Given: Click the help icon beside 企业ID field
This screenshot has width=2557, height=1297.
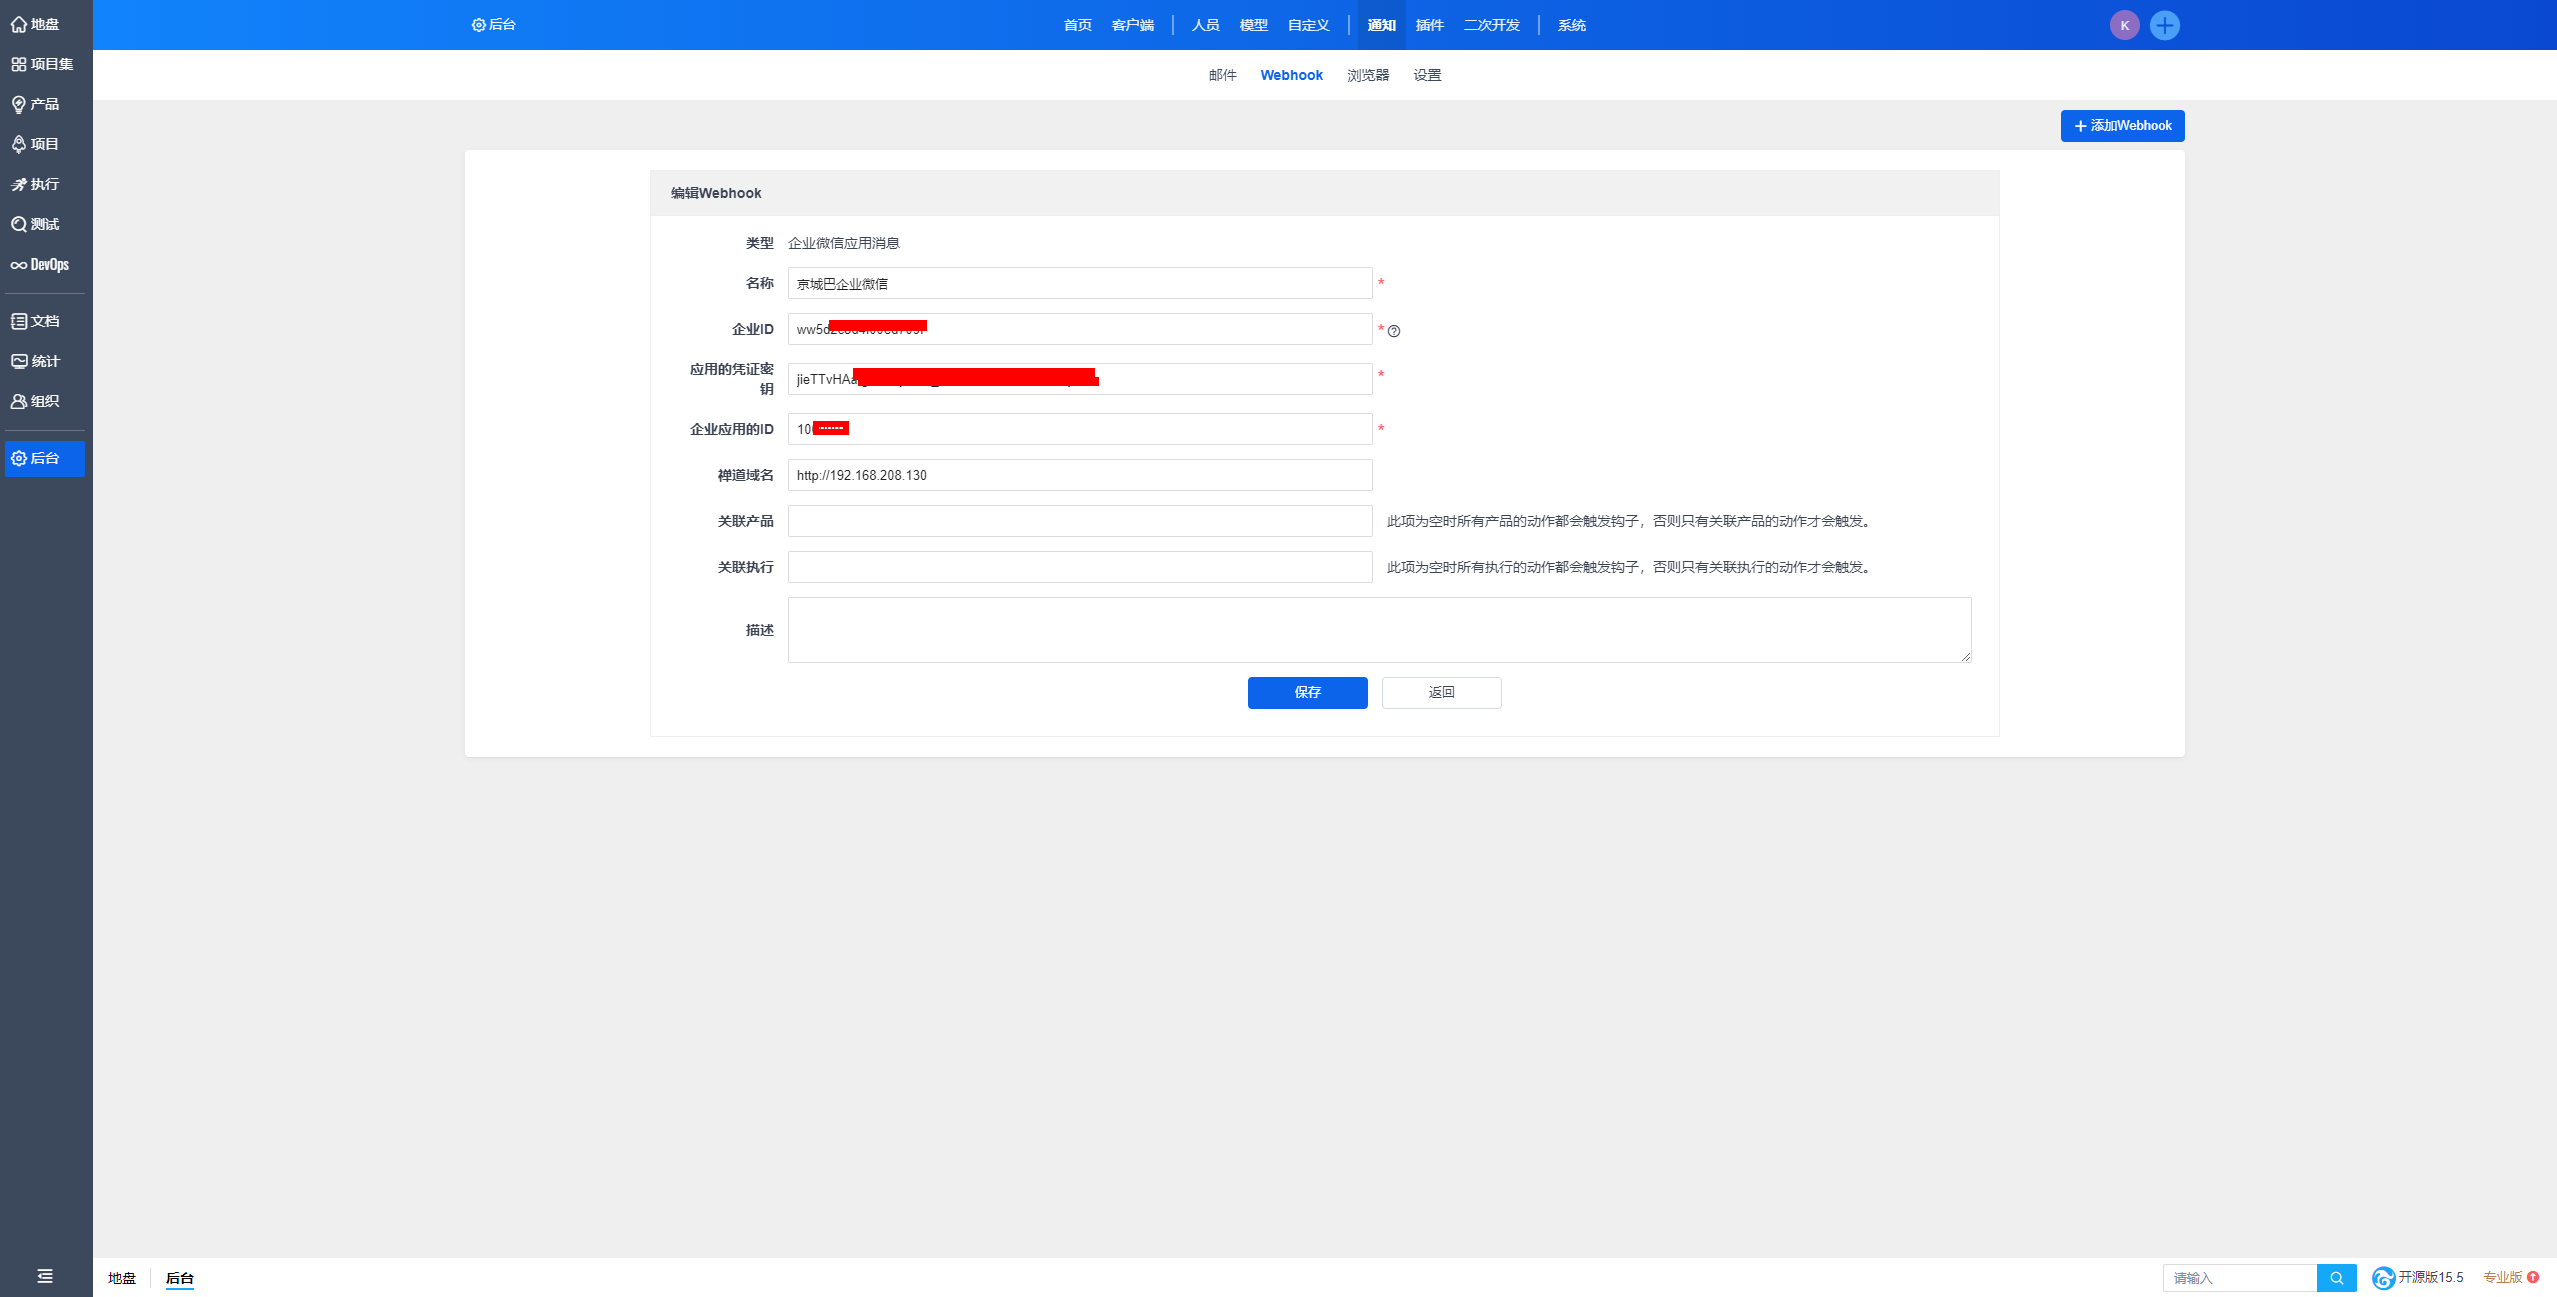Looking at the screenshot, I should [x=1394, y=331].
